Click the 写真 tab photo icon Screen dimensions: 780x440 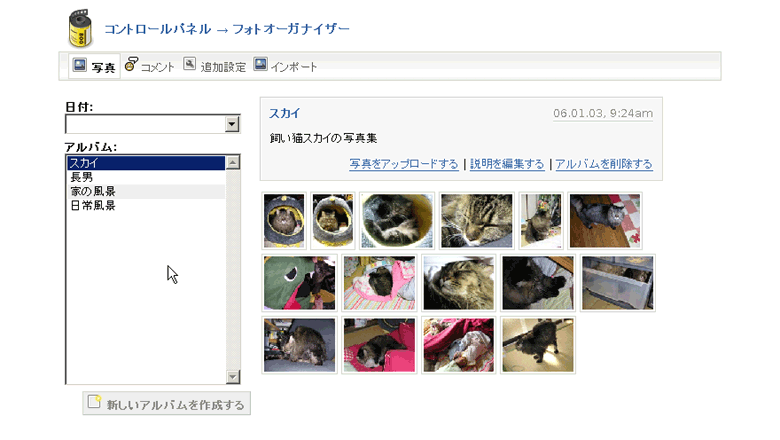80,65
